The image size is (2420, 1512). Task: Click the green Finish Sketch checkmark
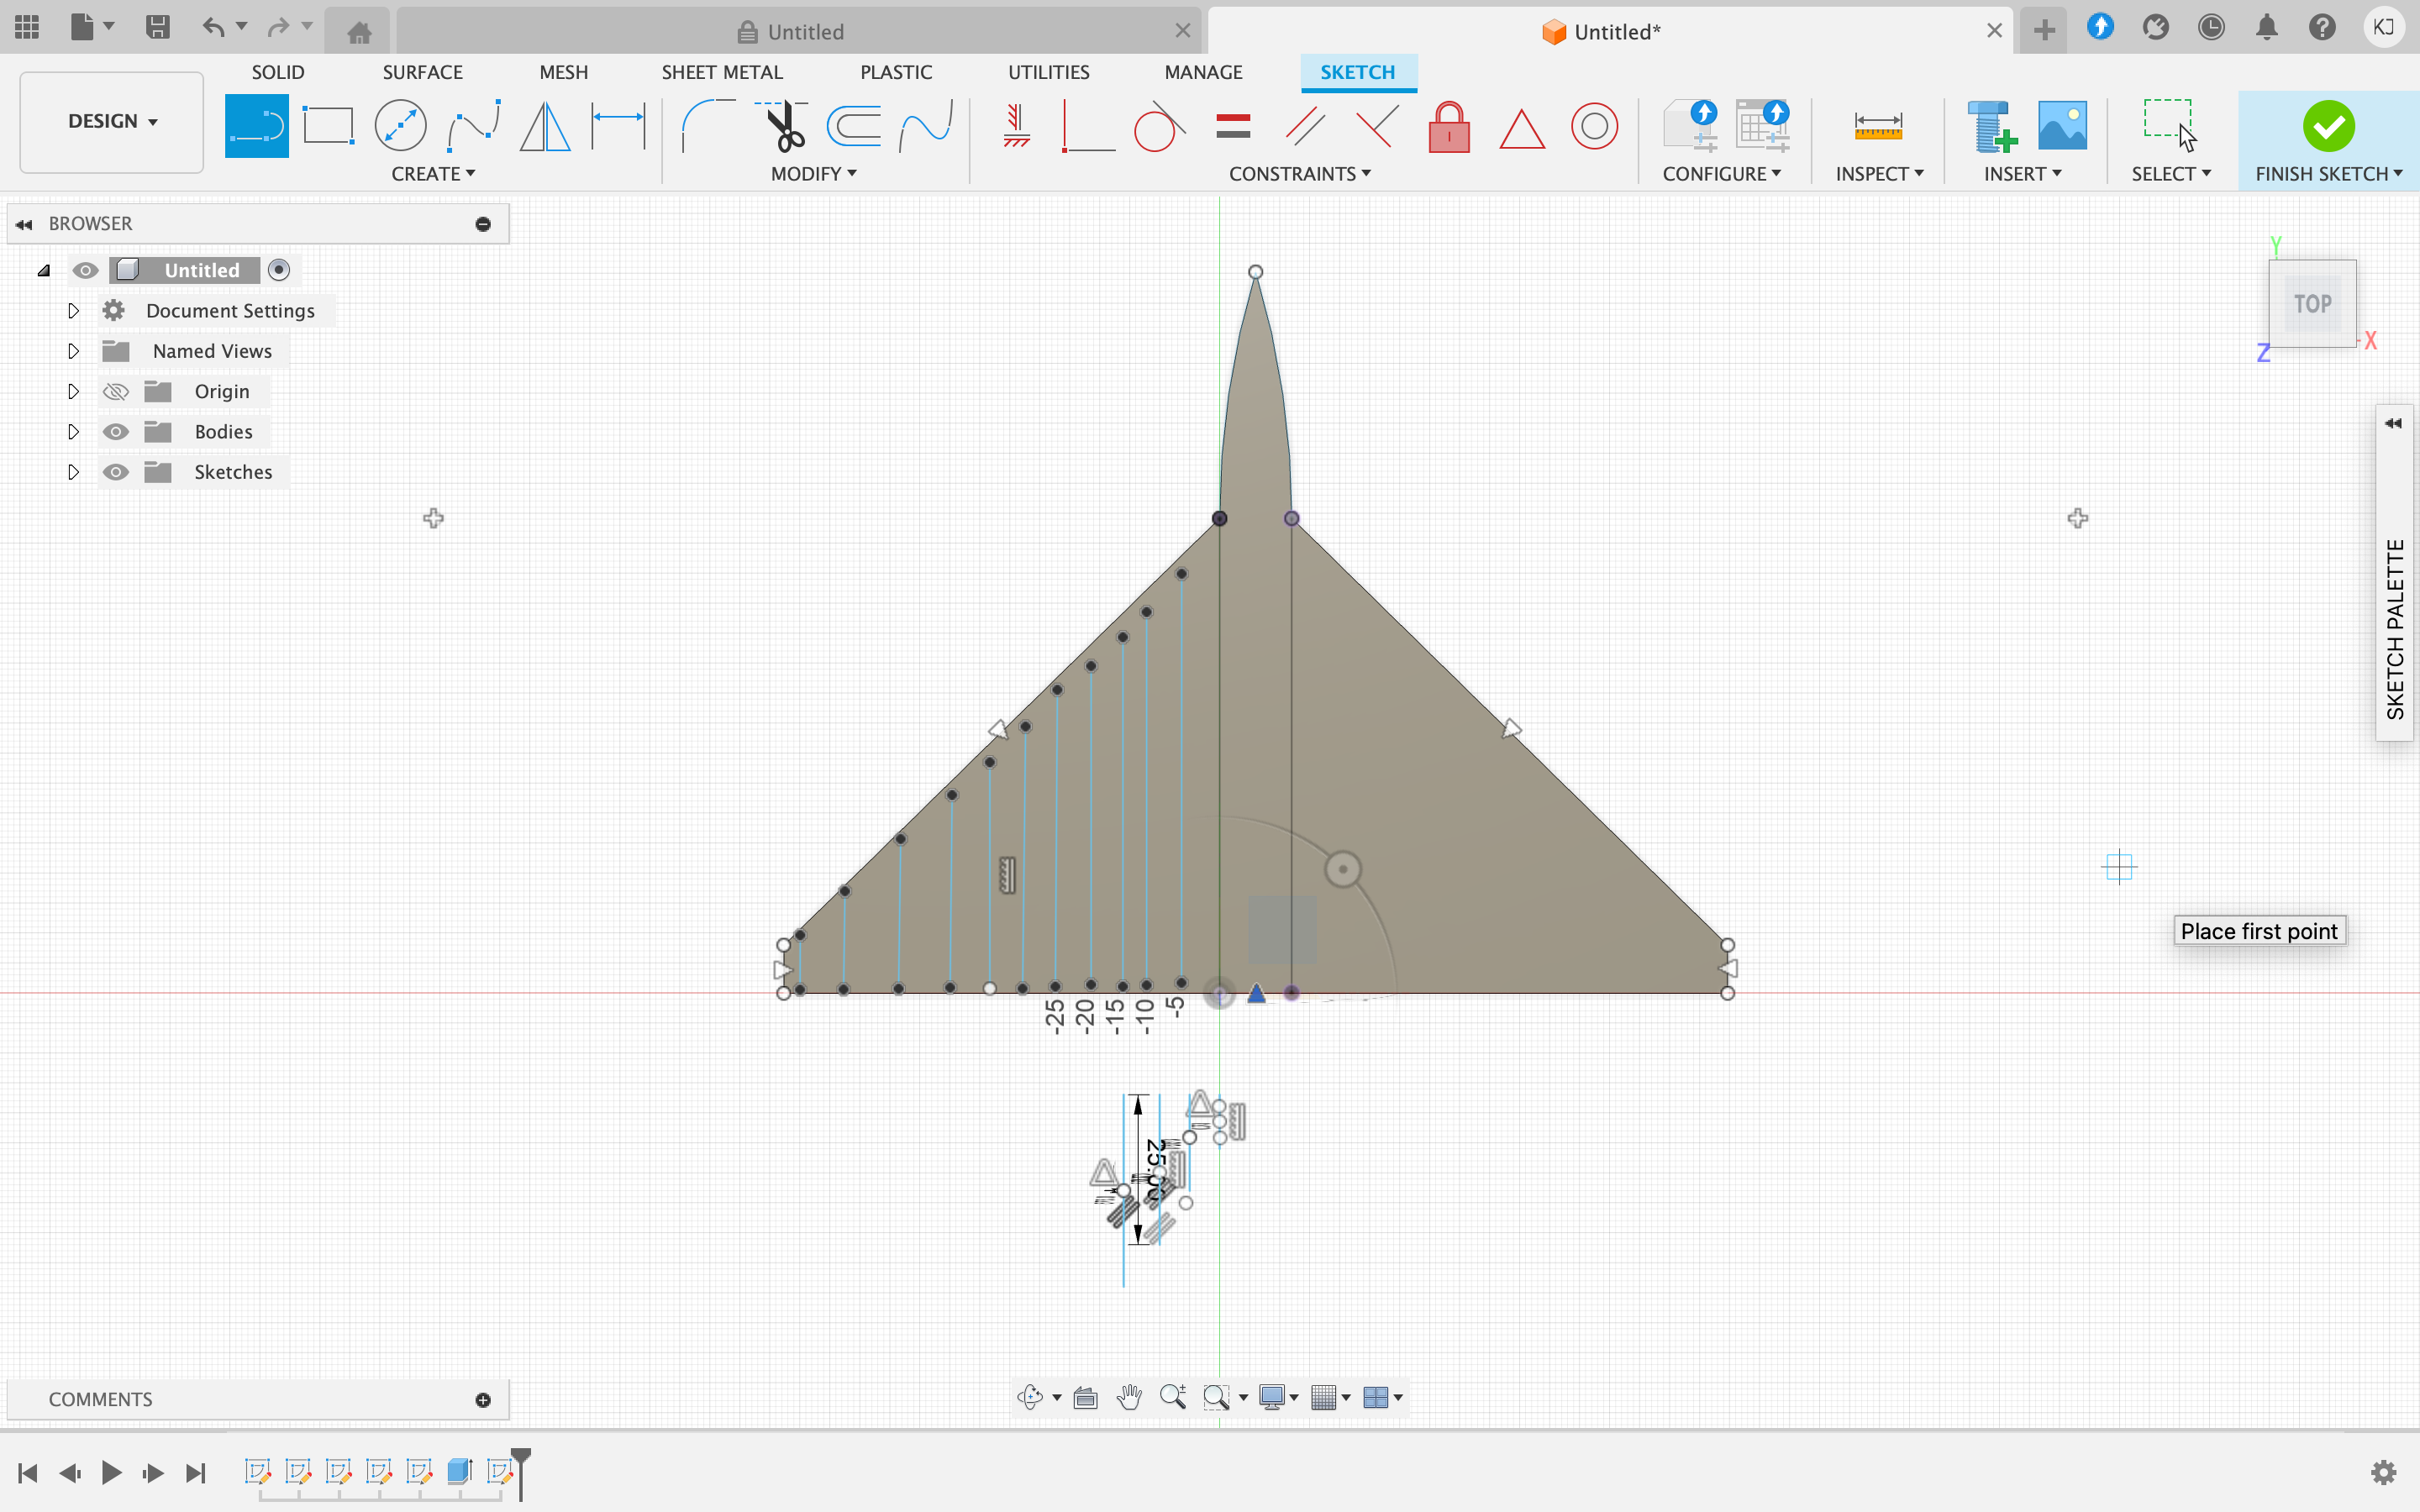coord(2328,126)
